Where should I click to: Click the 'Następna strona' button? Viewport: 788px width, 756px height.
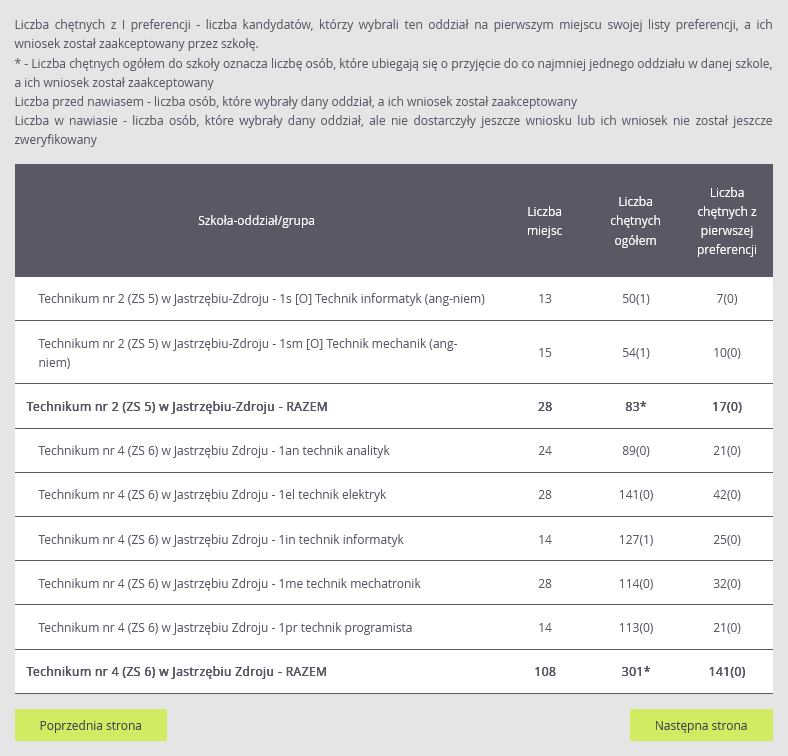pyautogui.click(x=700, y=725)
